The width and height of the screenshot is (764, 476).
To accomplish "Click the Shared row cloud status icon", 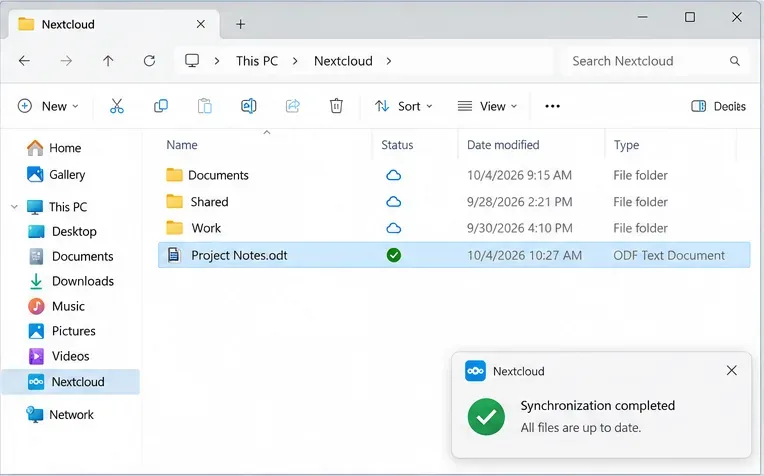I will (394, 202).
